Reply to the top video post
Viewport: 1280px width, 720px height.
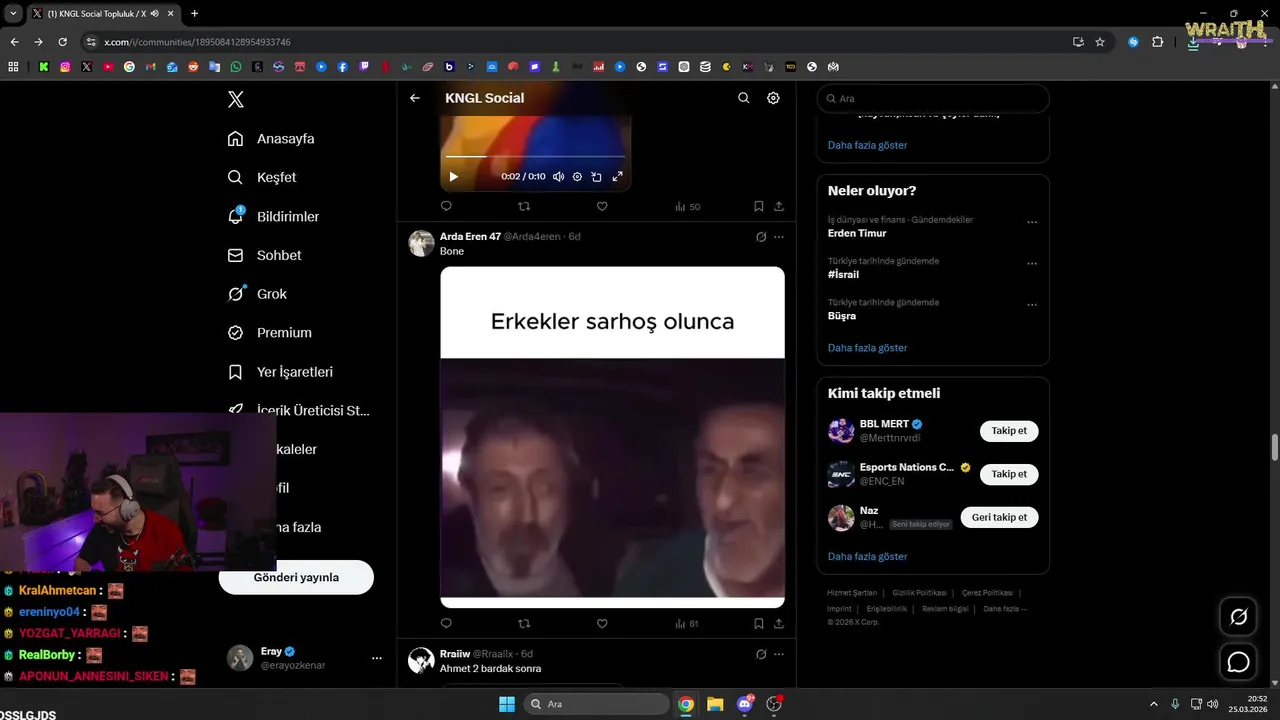(x=446, y=206)
